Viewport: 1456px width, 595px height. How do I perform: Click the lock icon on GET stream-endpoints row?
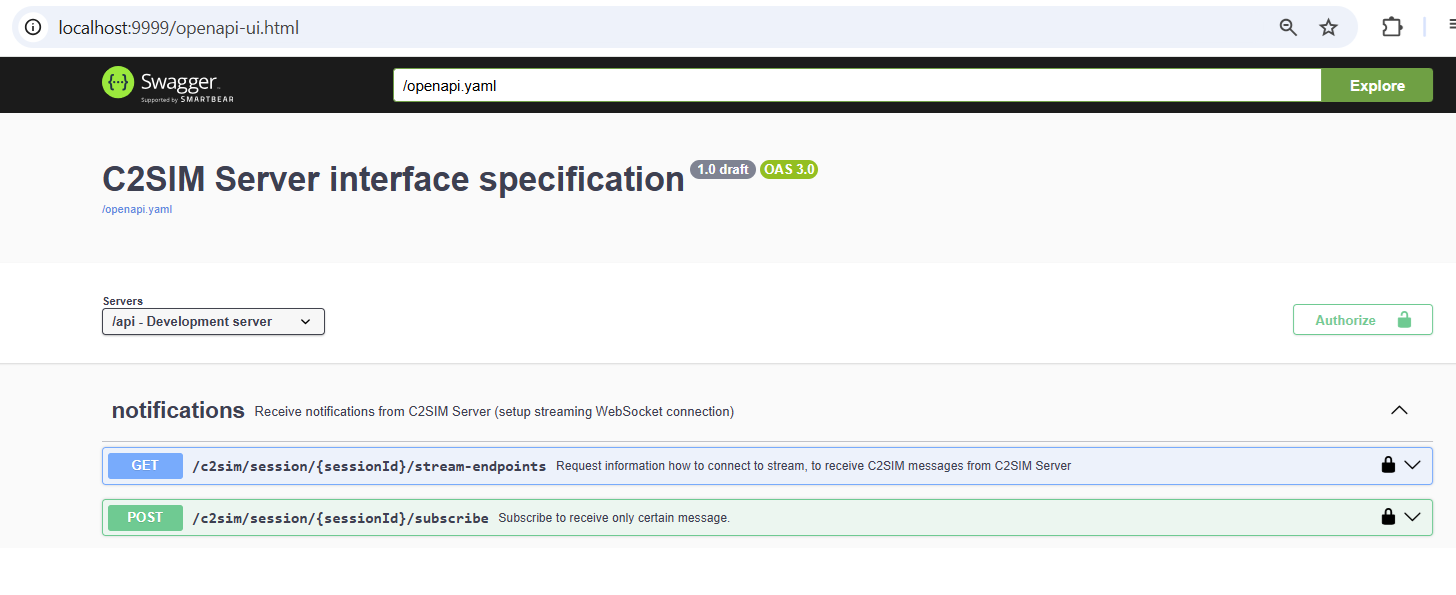click(x=1388, y=465)
